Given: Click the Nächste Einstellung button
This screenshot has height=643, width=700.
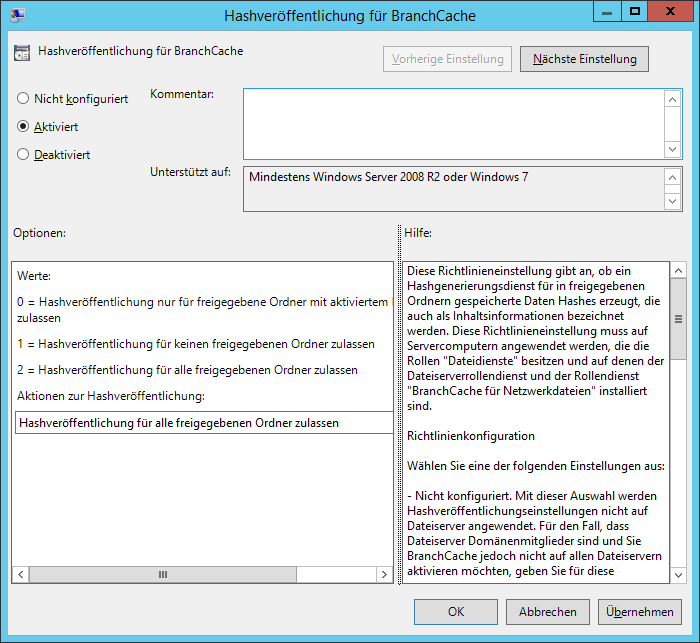Looking at the screenshot, I should [x=584, y=59].
